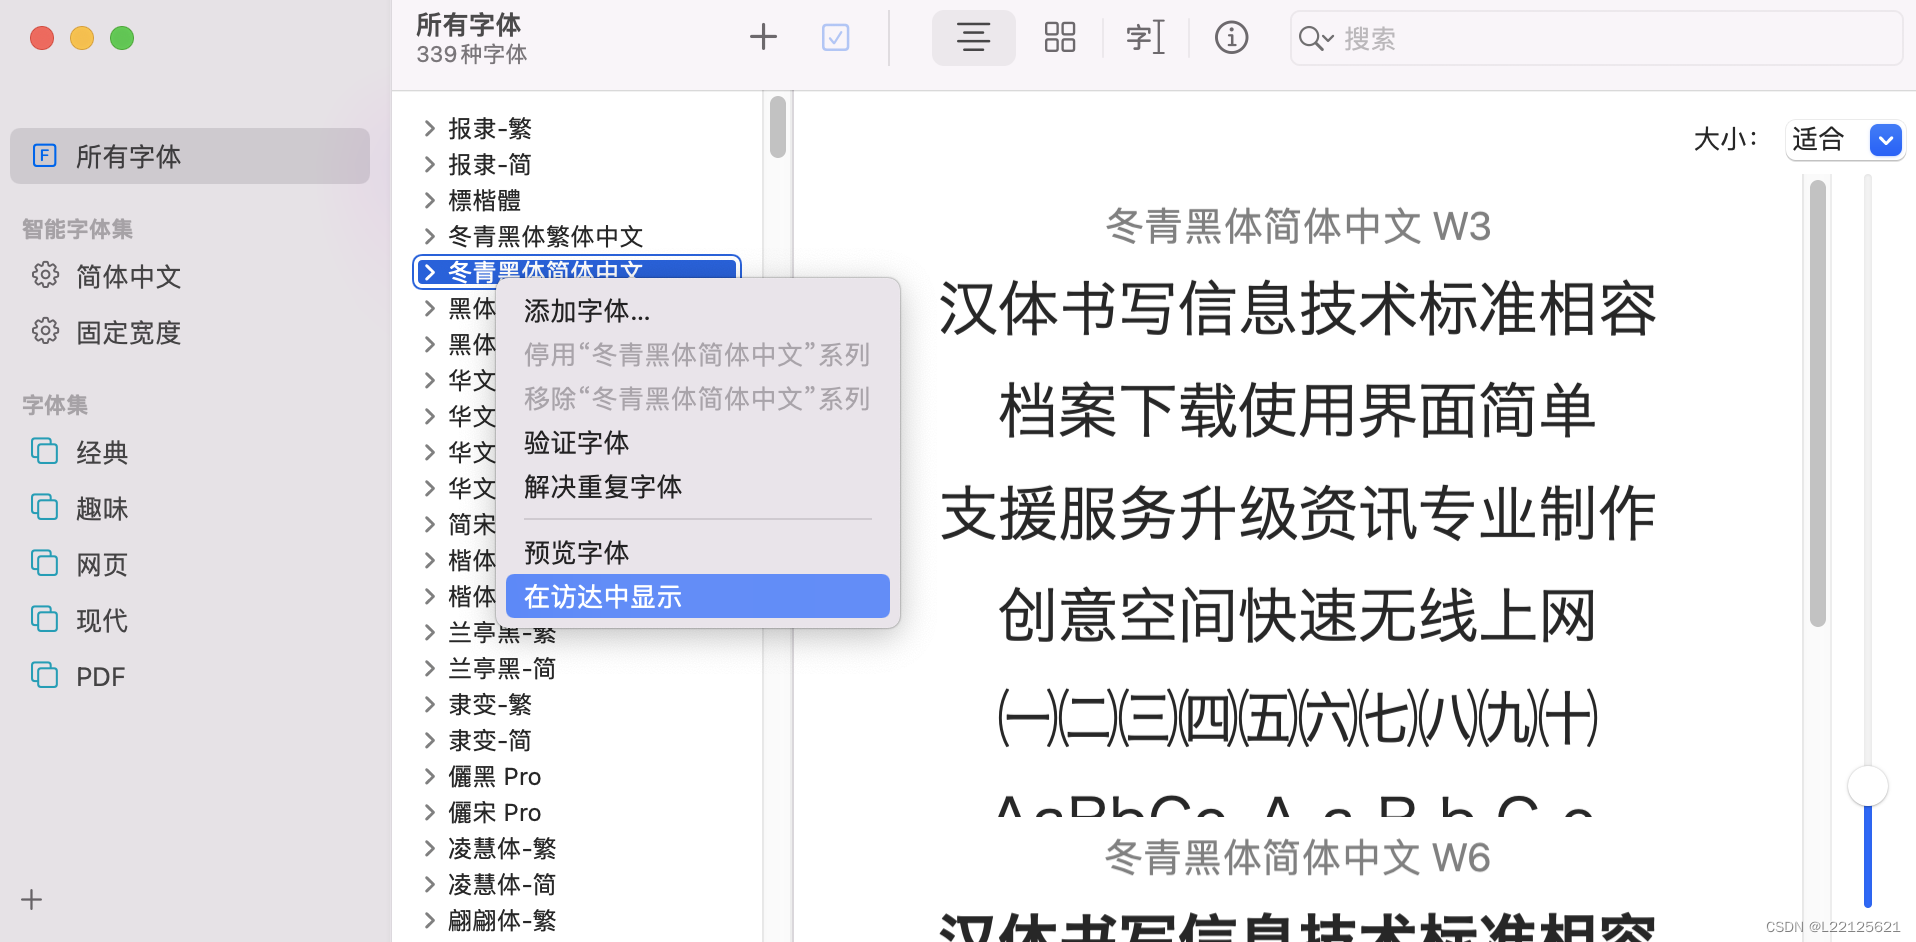The height and width of the screenshot is (942, 1916).
Task: Expand 冬青黑体繁体中文 font family
Action: point(430,236)
